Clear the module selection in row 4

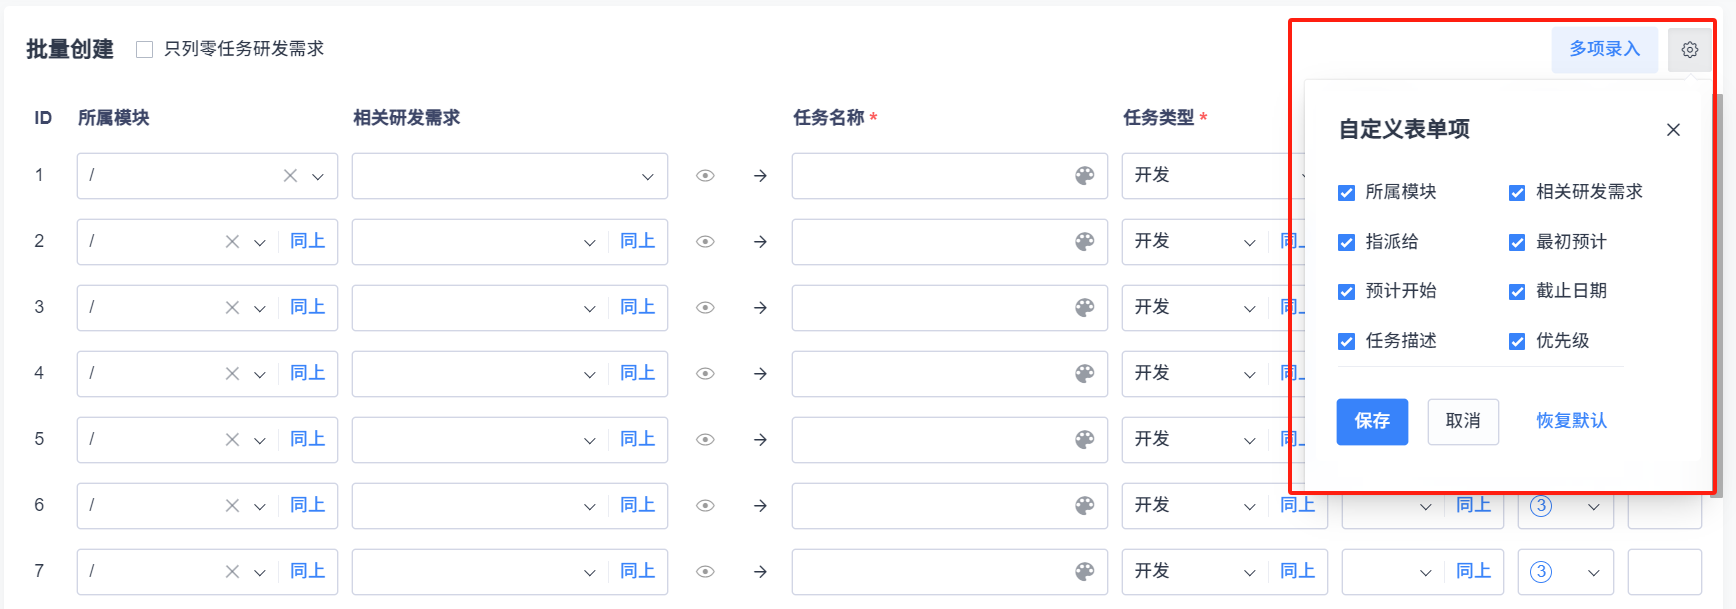(232, 374)
